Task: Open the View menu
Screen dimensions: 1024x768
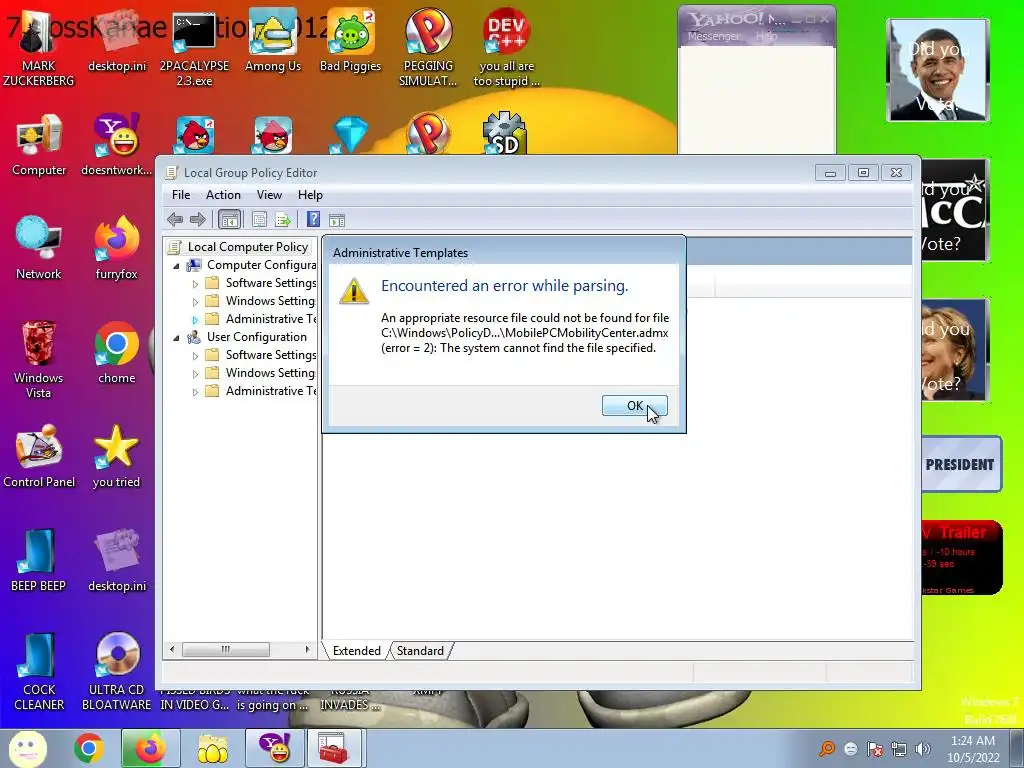Action: click(x=269, y=195)
